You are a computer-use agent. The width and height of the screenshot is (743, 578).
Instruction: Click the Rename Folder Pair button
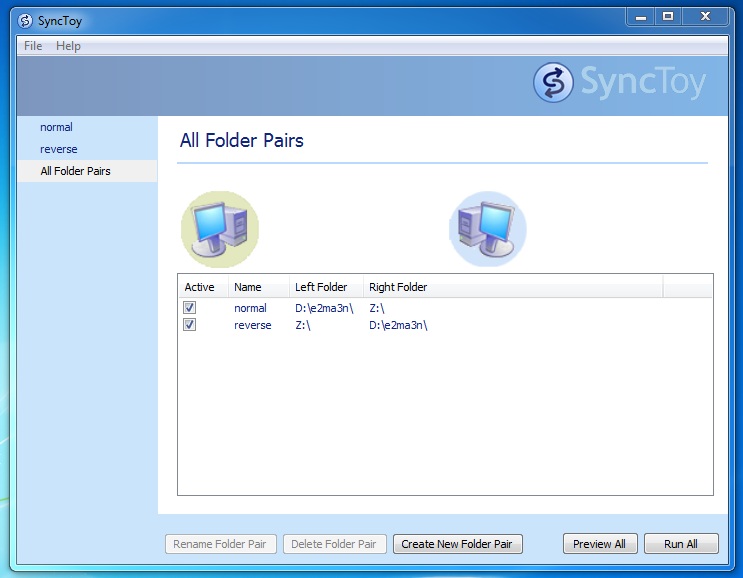pyautogui.click(x=220, y=544)
